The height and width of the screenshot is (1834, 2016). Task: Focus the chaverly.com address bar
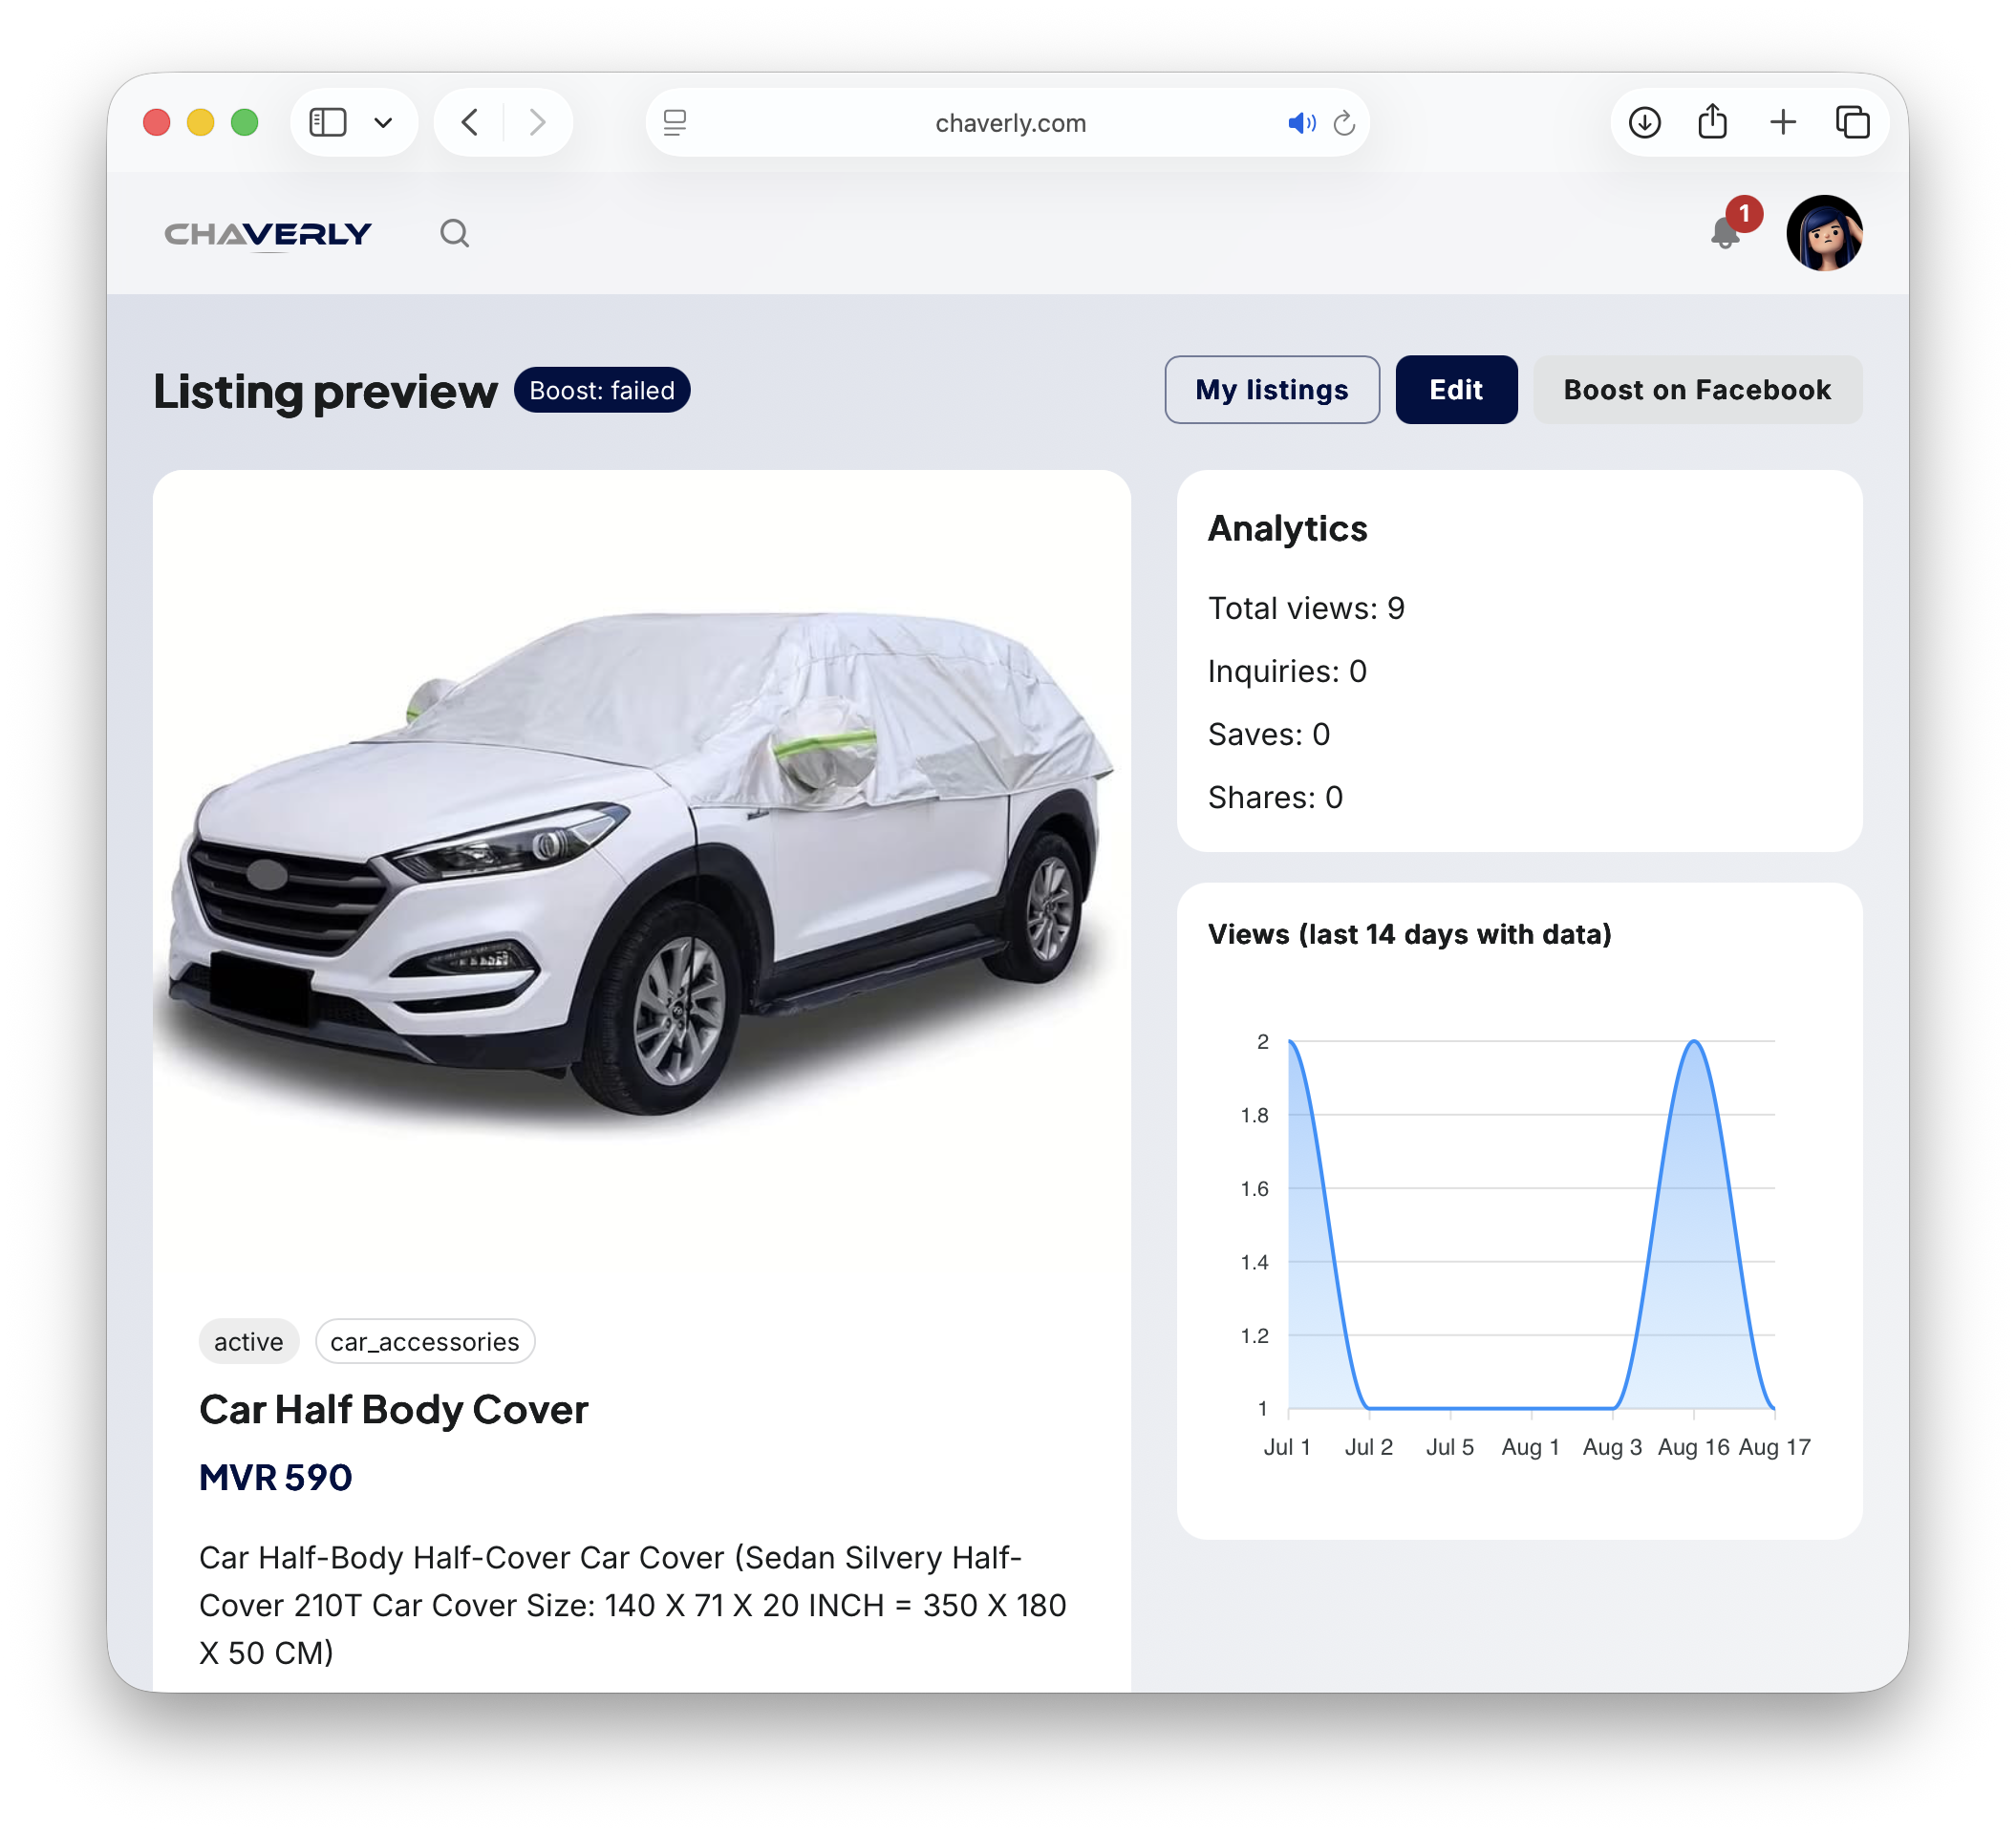pyautogui.click(x=1010, y=123)
